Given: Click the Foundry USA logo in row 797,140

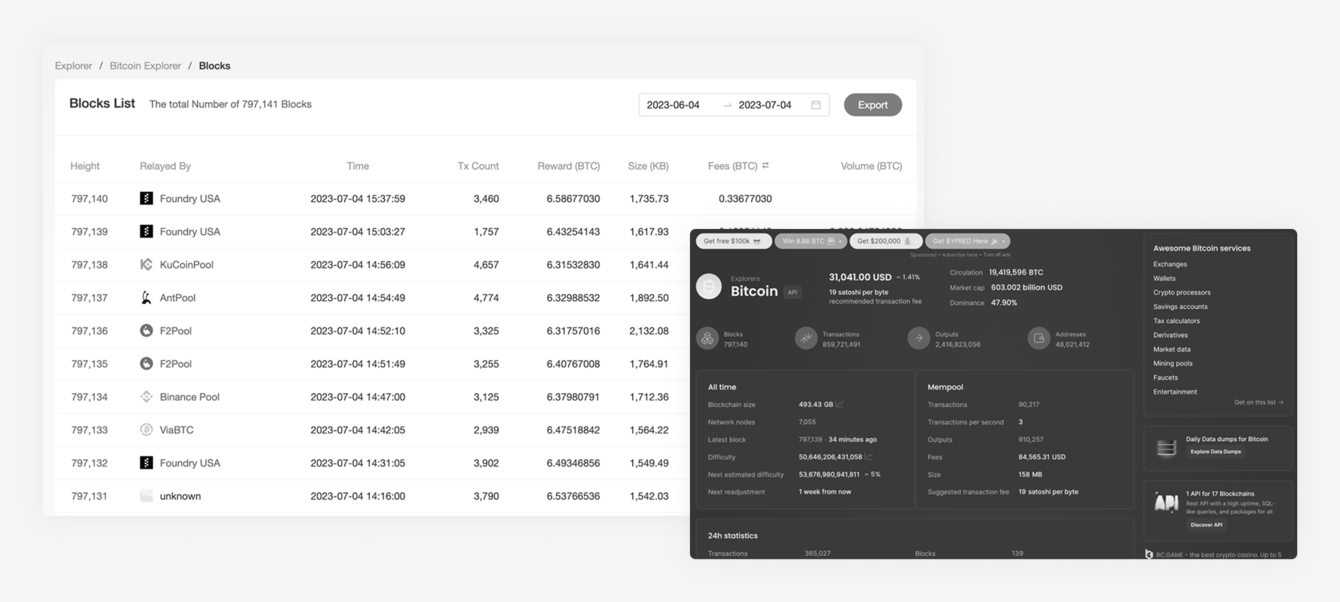Looking at the screenshot, I should coord(146,199).
